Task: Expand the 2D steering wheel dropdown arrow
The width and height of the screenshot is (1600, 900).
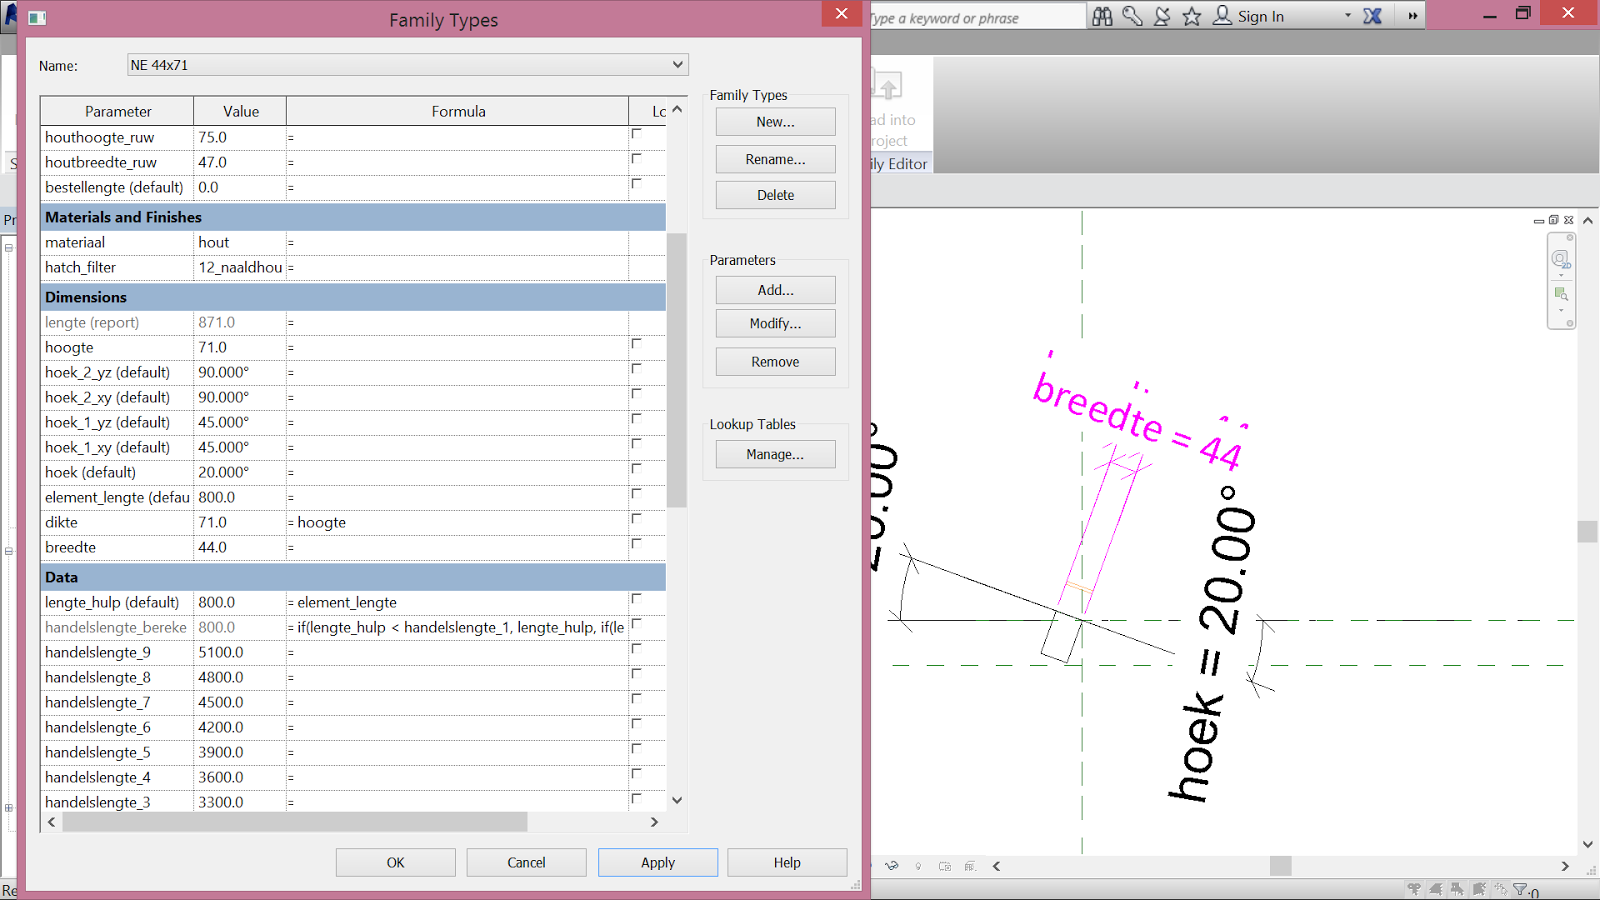Action: point(1561,275)
